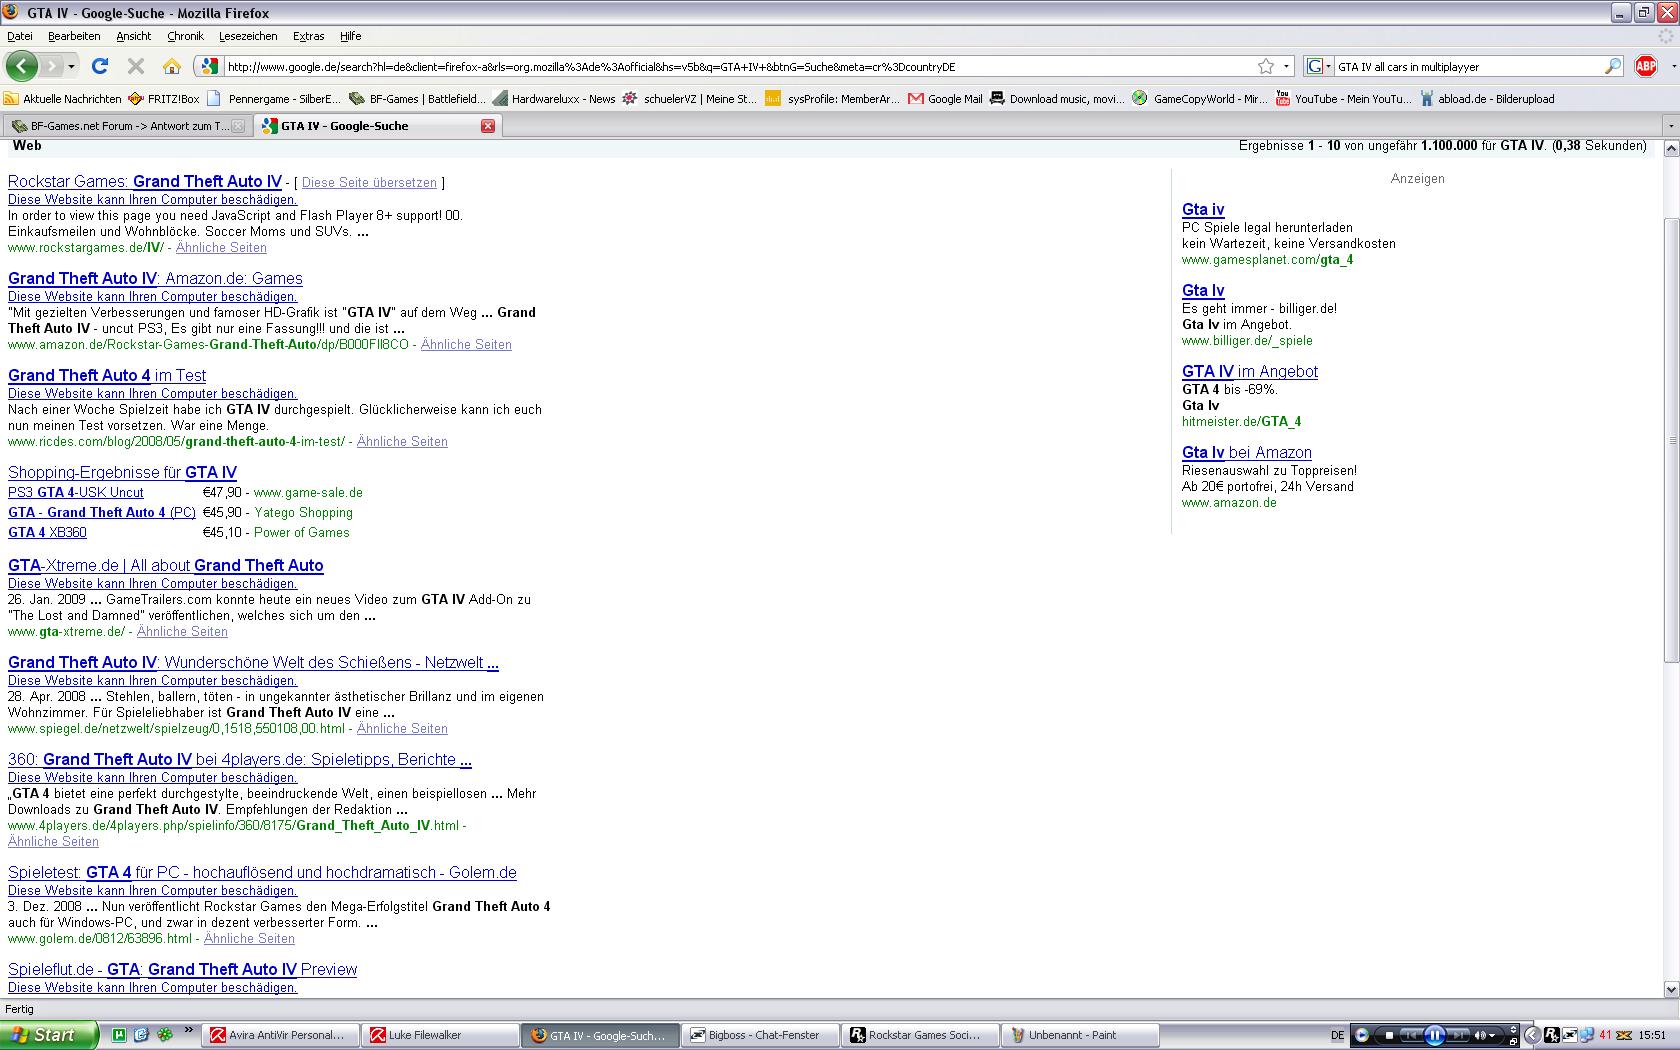
Task: Open the Bearbeiten menu
Action: (74, 36)
